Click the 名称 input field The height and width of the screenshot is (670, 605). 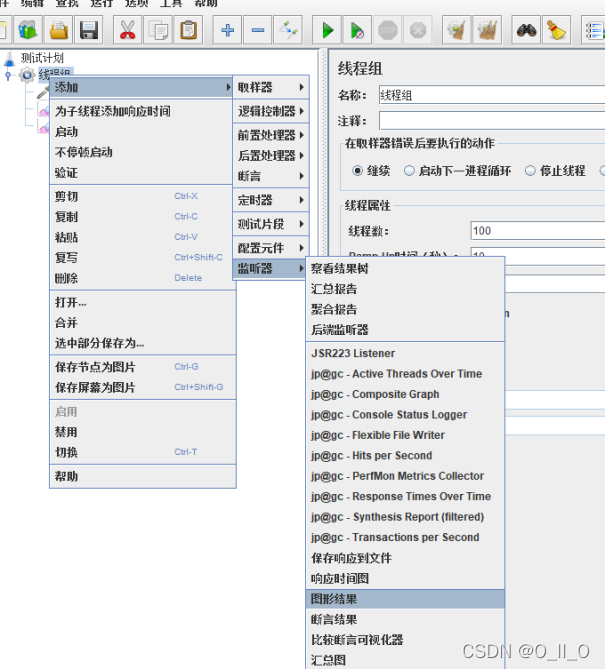point(492,95)
